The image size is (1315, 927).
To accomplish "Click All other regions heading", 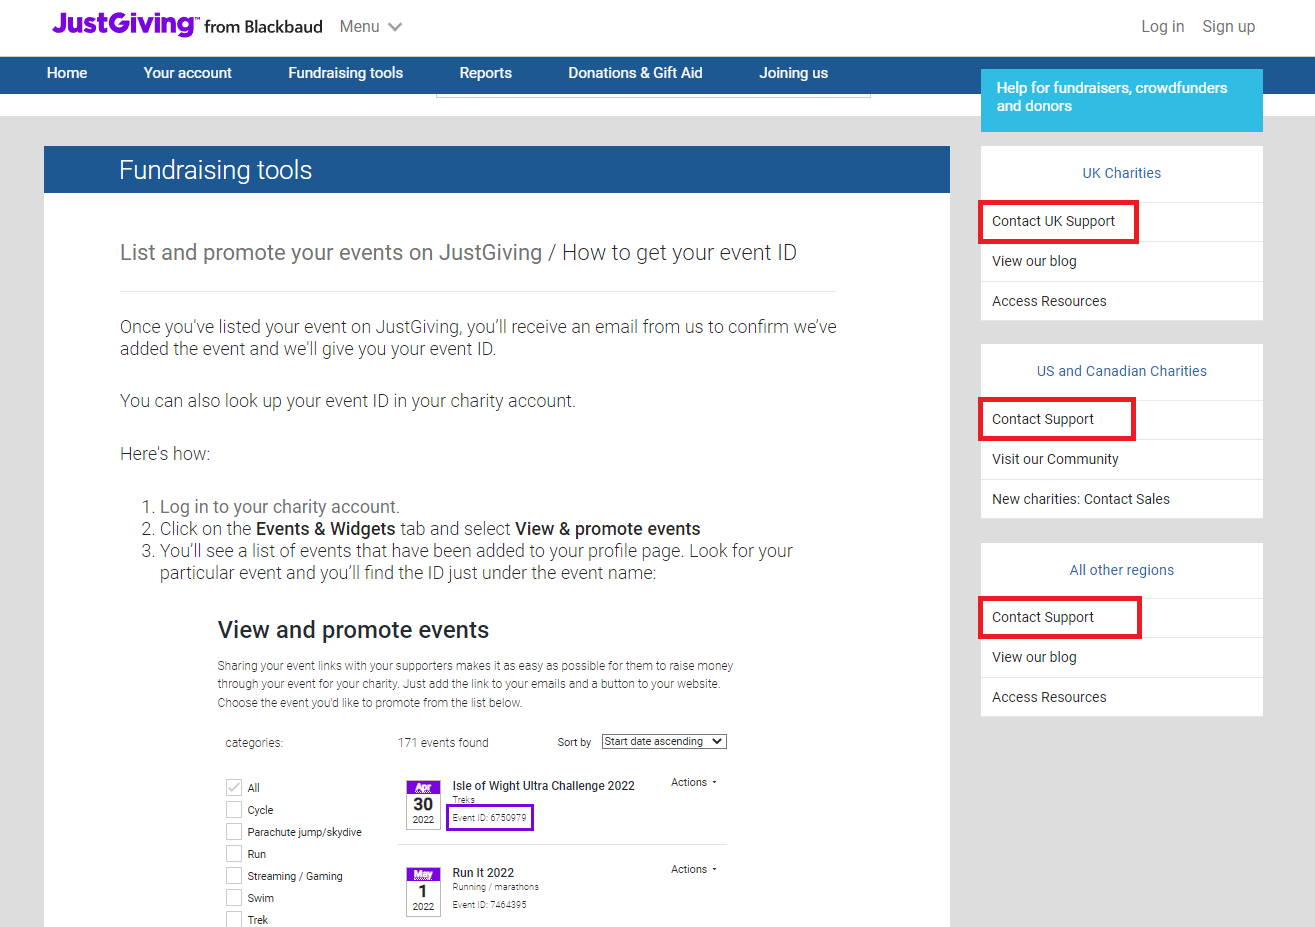I will pos(1121,570).
